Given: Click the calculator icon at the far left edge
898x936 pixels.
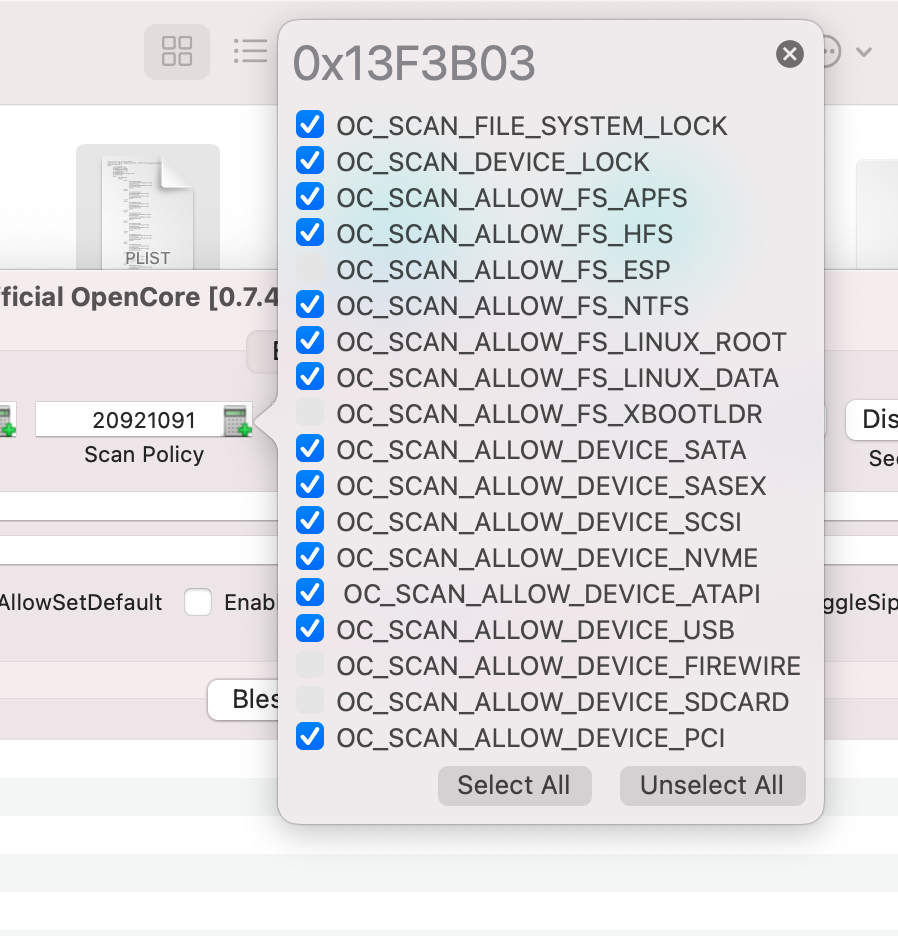Looking at the screenshot, I should click(x=6, y=420).
